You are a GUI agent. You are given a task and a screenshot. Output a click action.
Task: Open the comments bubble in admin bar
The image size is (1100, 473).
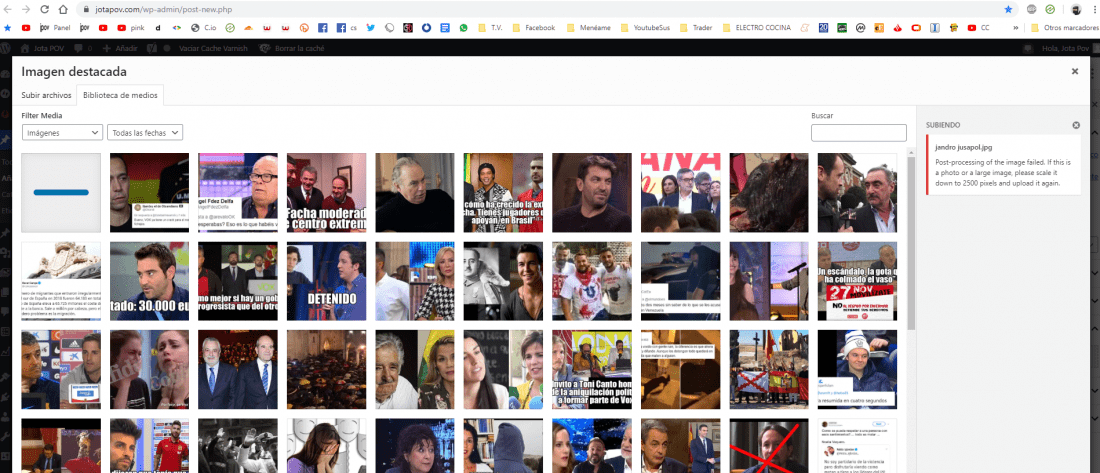point(82,48)
